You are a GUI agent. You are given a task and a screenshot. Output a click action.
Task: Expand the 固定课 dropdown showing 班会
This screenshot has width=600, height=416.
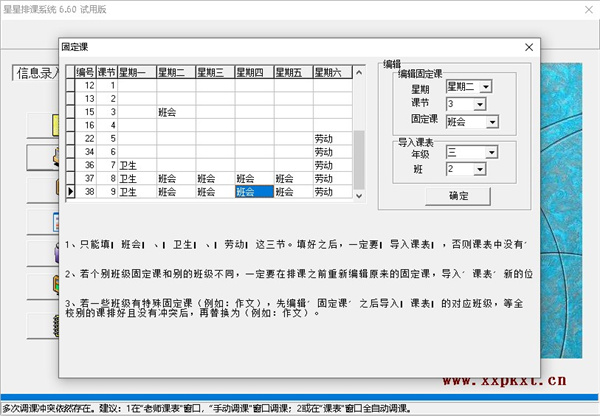(x=492, y=122)
